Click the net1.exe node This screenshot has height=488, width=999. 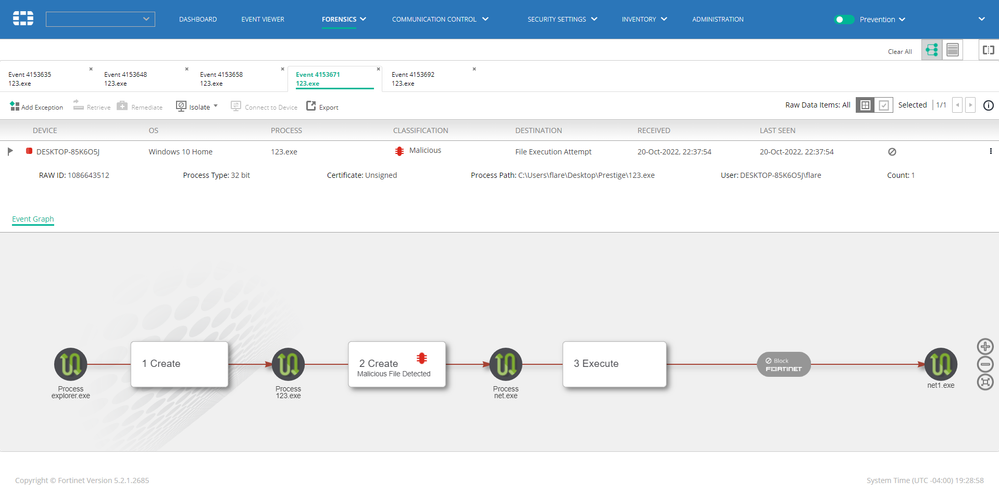[941, 364]
